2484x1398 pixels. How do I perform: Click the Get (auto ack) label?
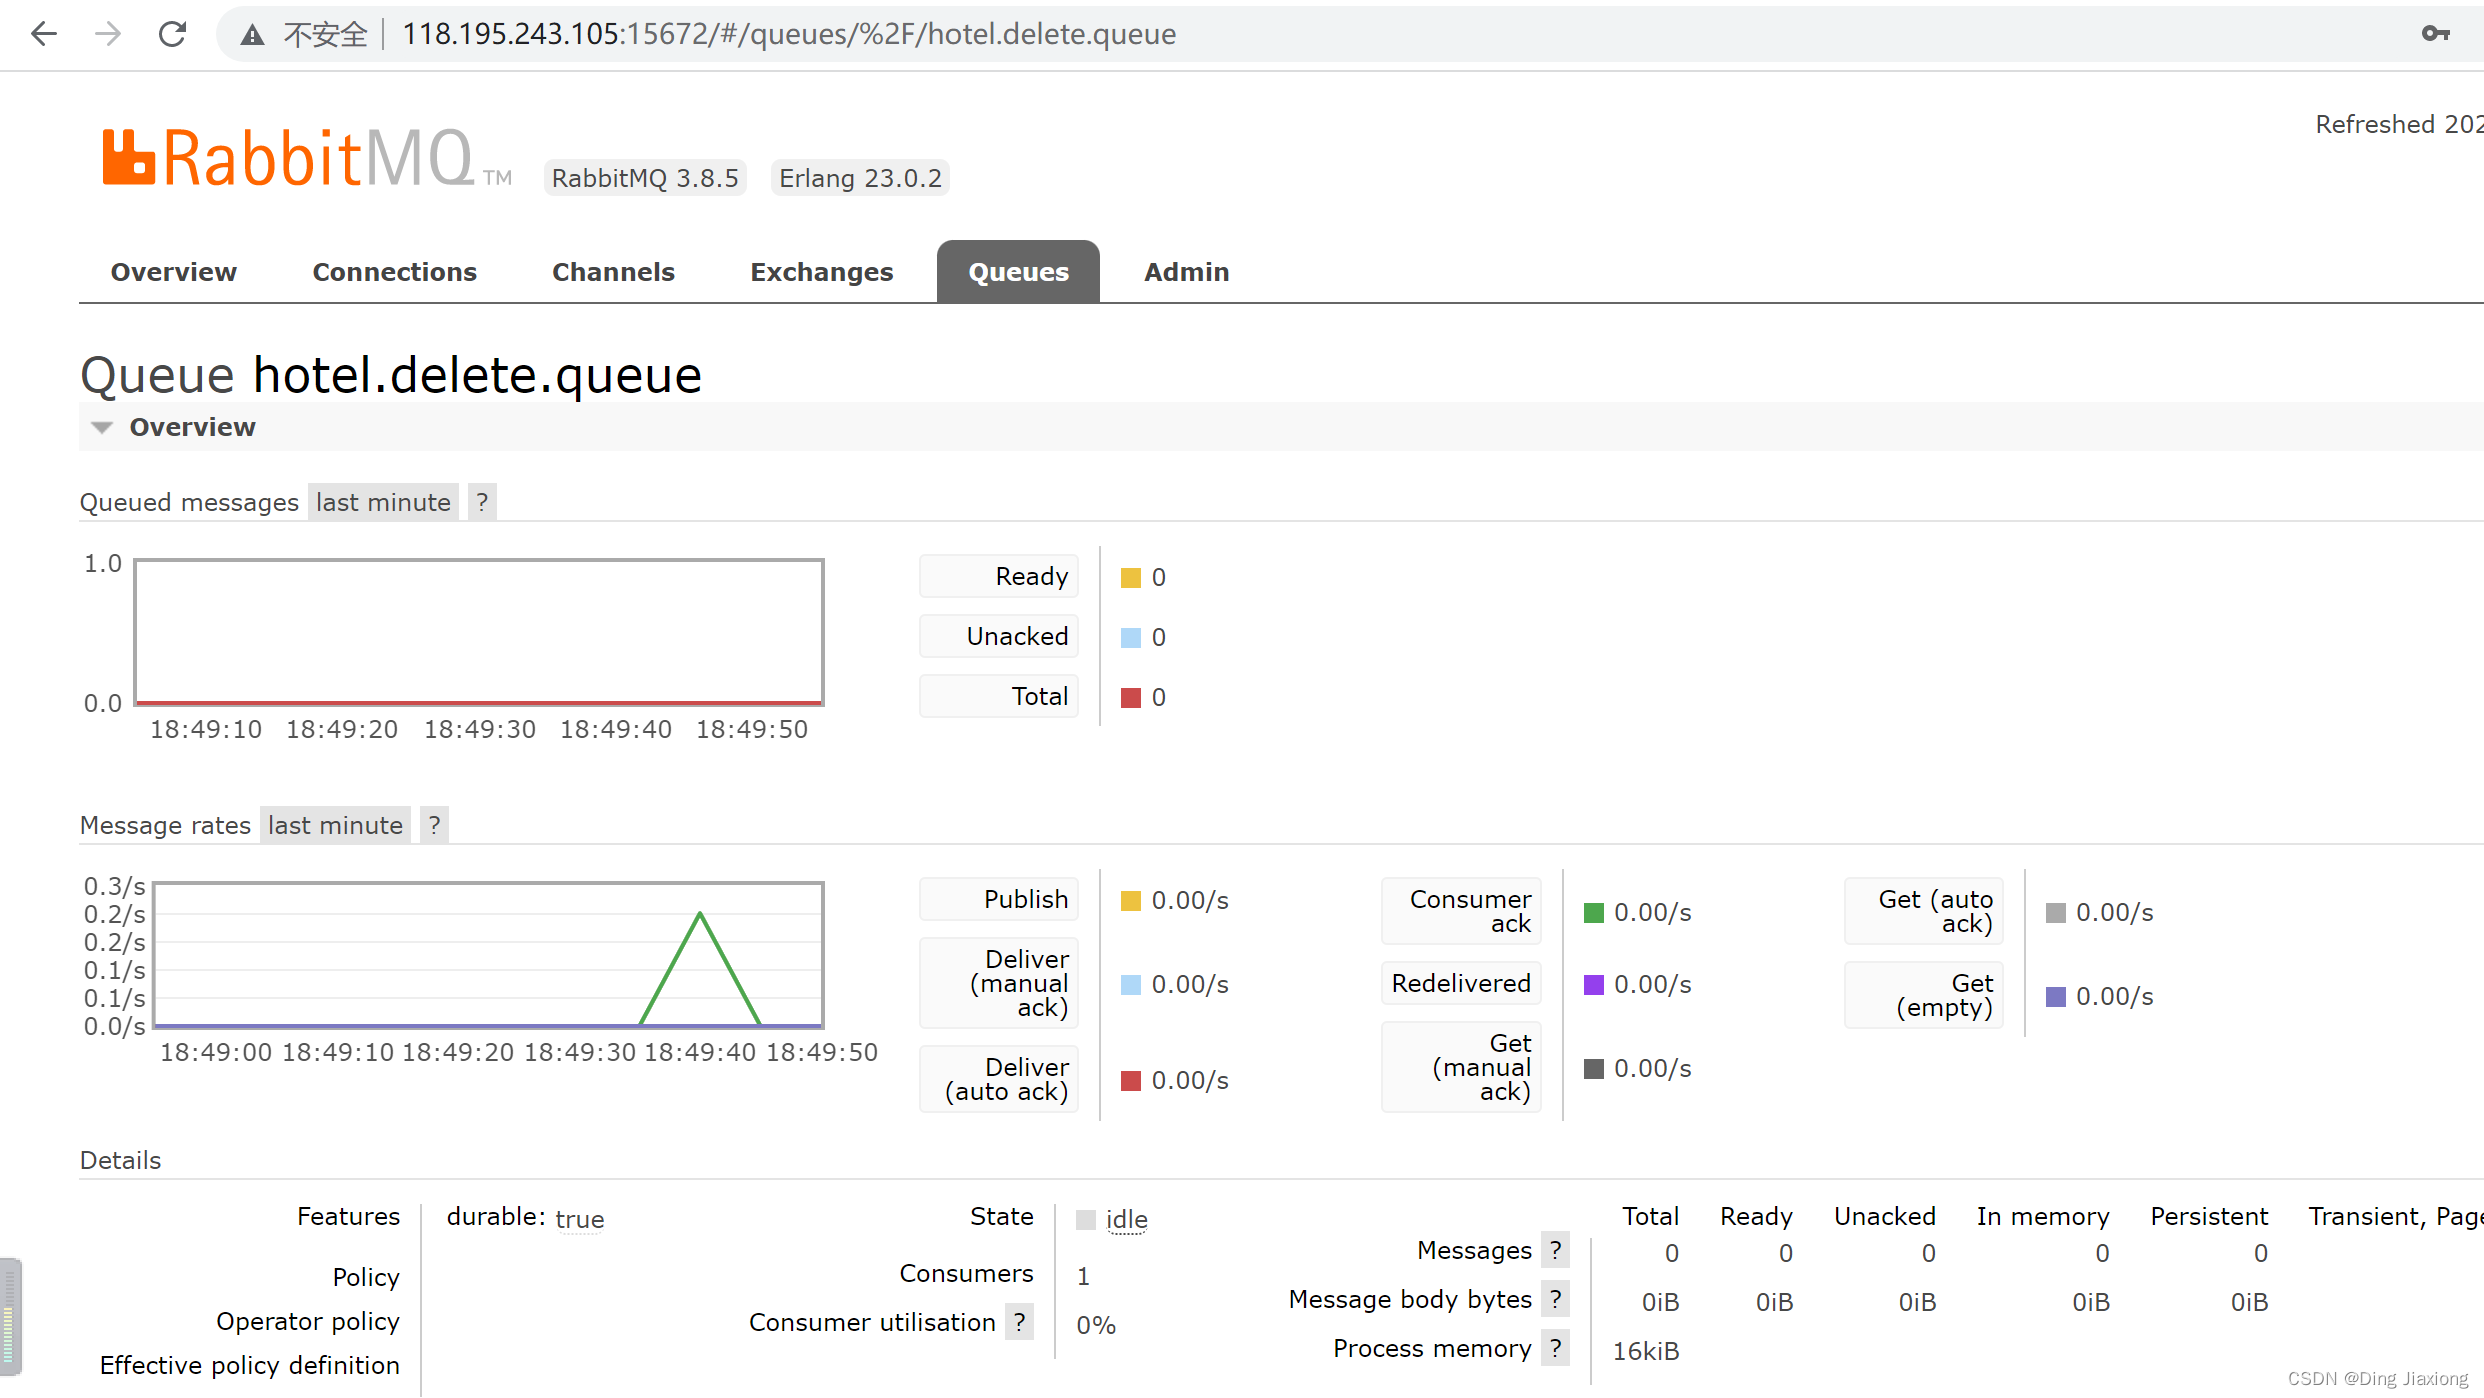[1924, 911]
